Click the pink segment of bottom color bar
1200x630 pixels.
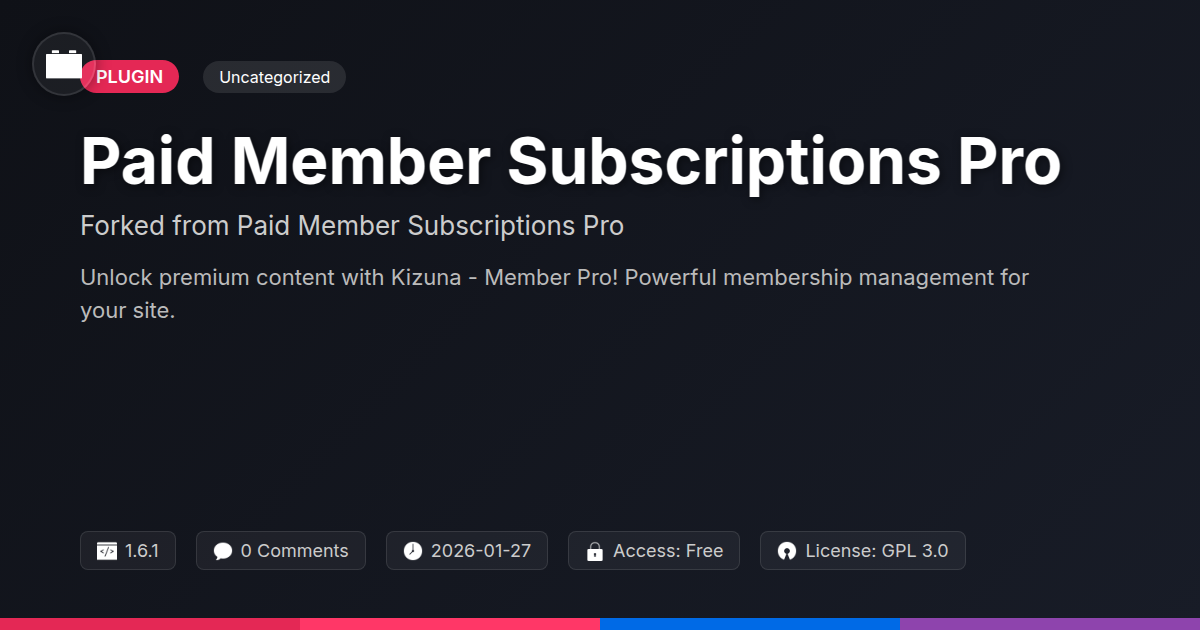[x=450, y=624]
